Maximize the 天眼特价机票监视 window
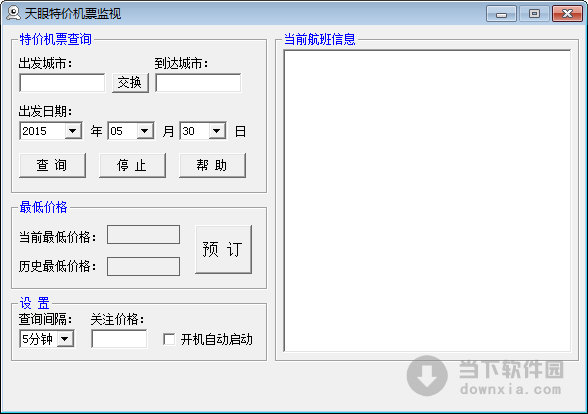 pos(534,14)
